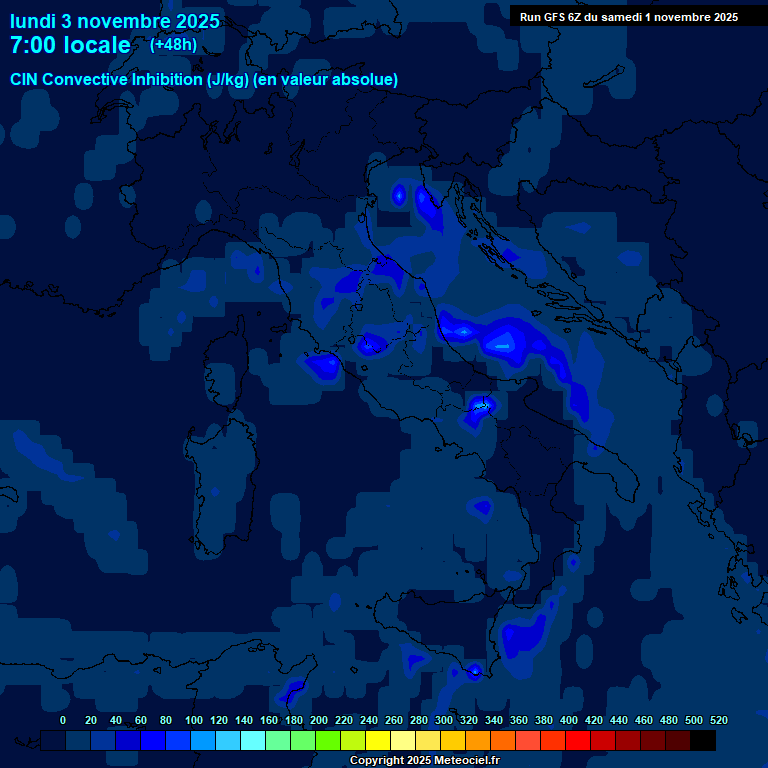Click the '0' legend scale value
768x768 pixels.
click(63, 720)
